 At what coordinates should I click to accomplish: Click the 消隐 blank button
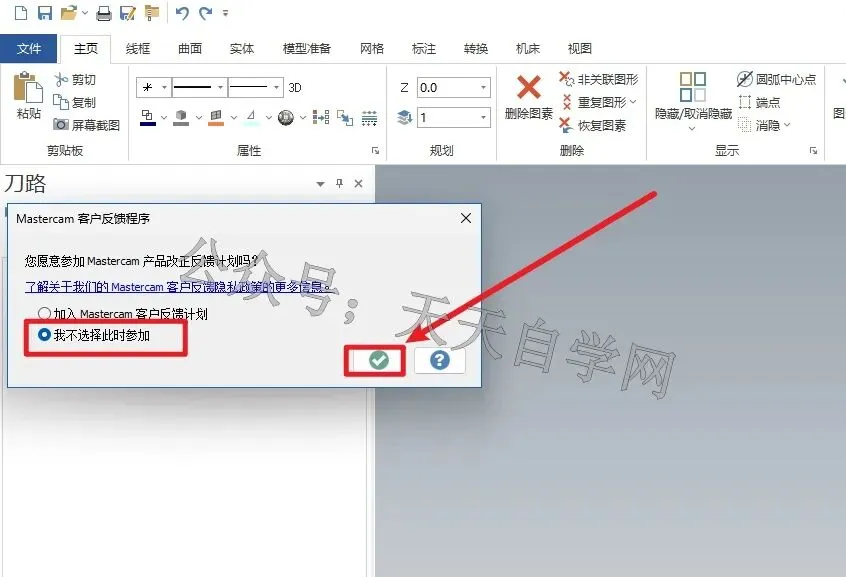pos(759,125)
